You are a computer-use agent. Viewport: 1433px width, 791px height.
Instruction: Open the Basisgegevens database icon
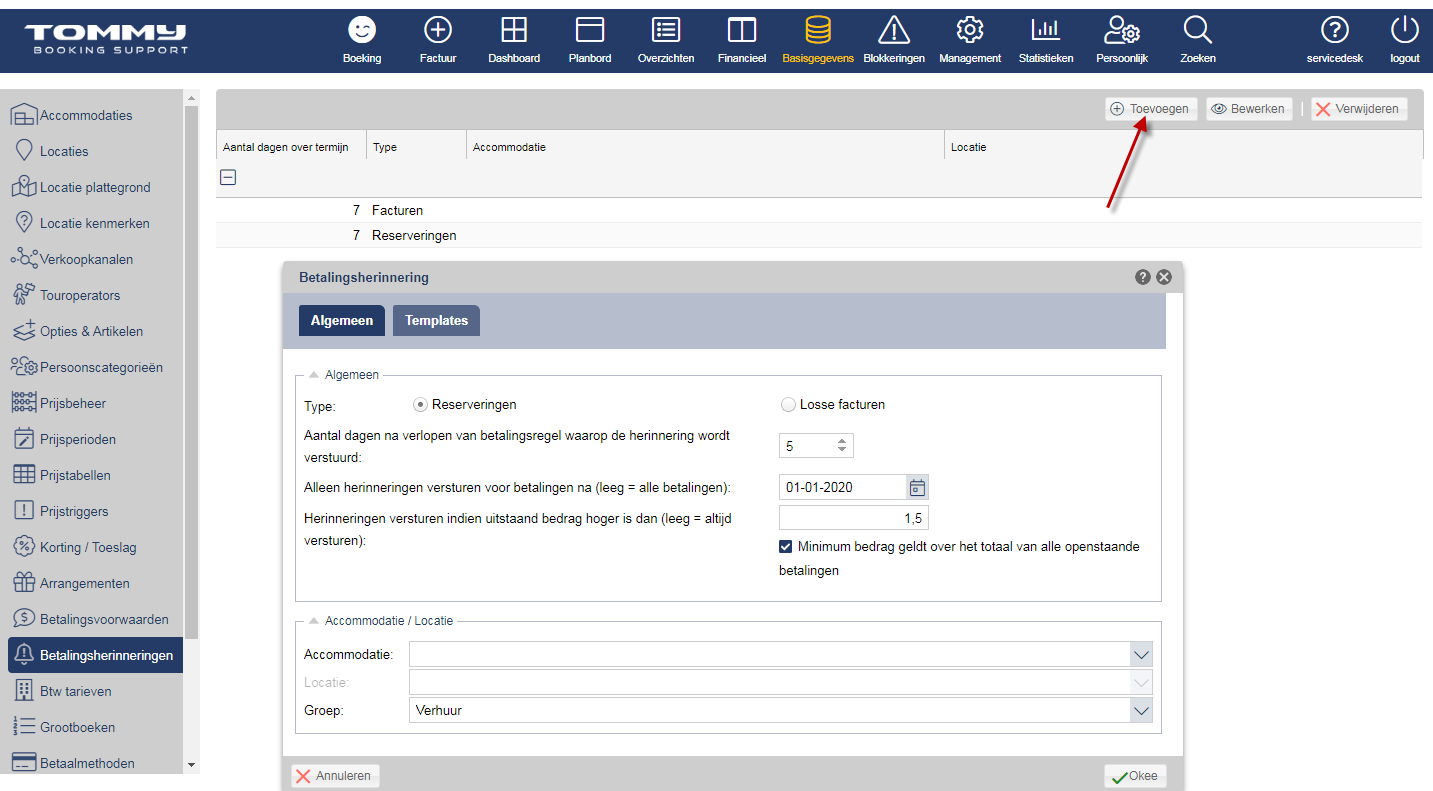click(818, 30)
